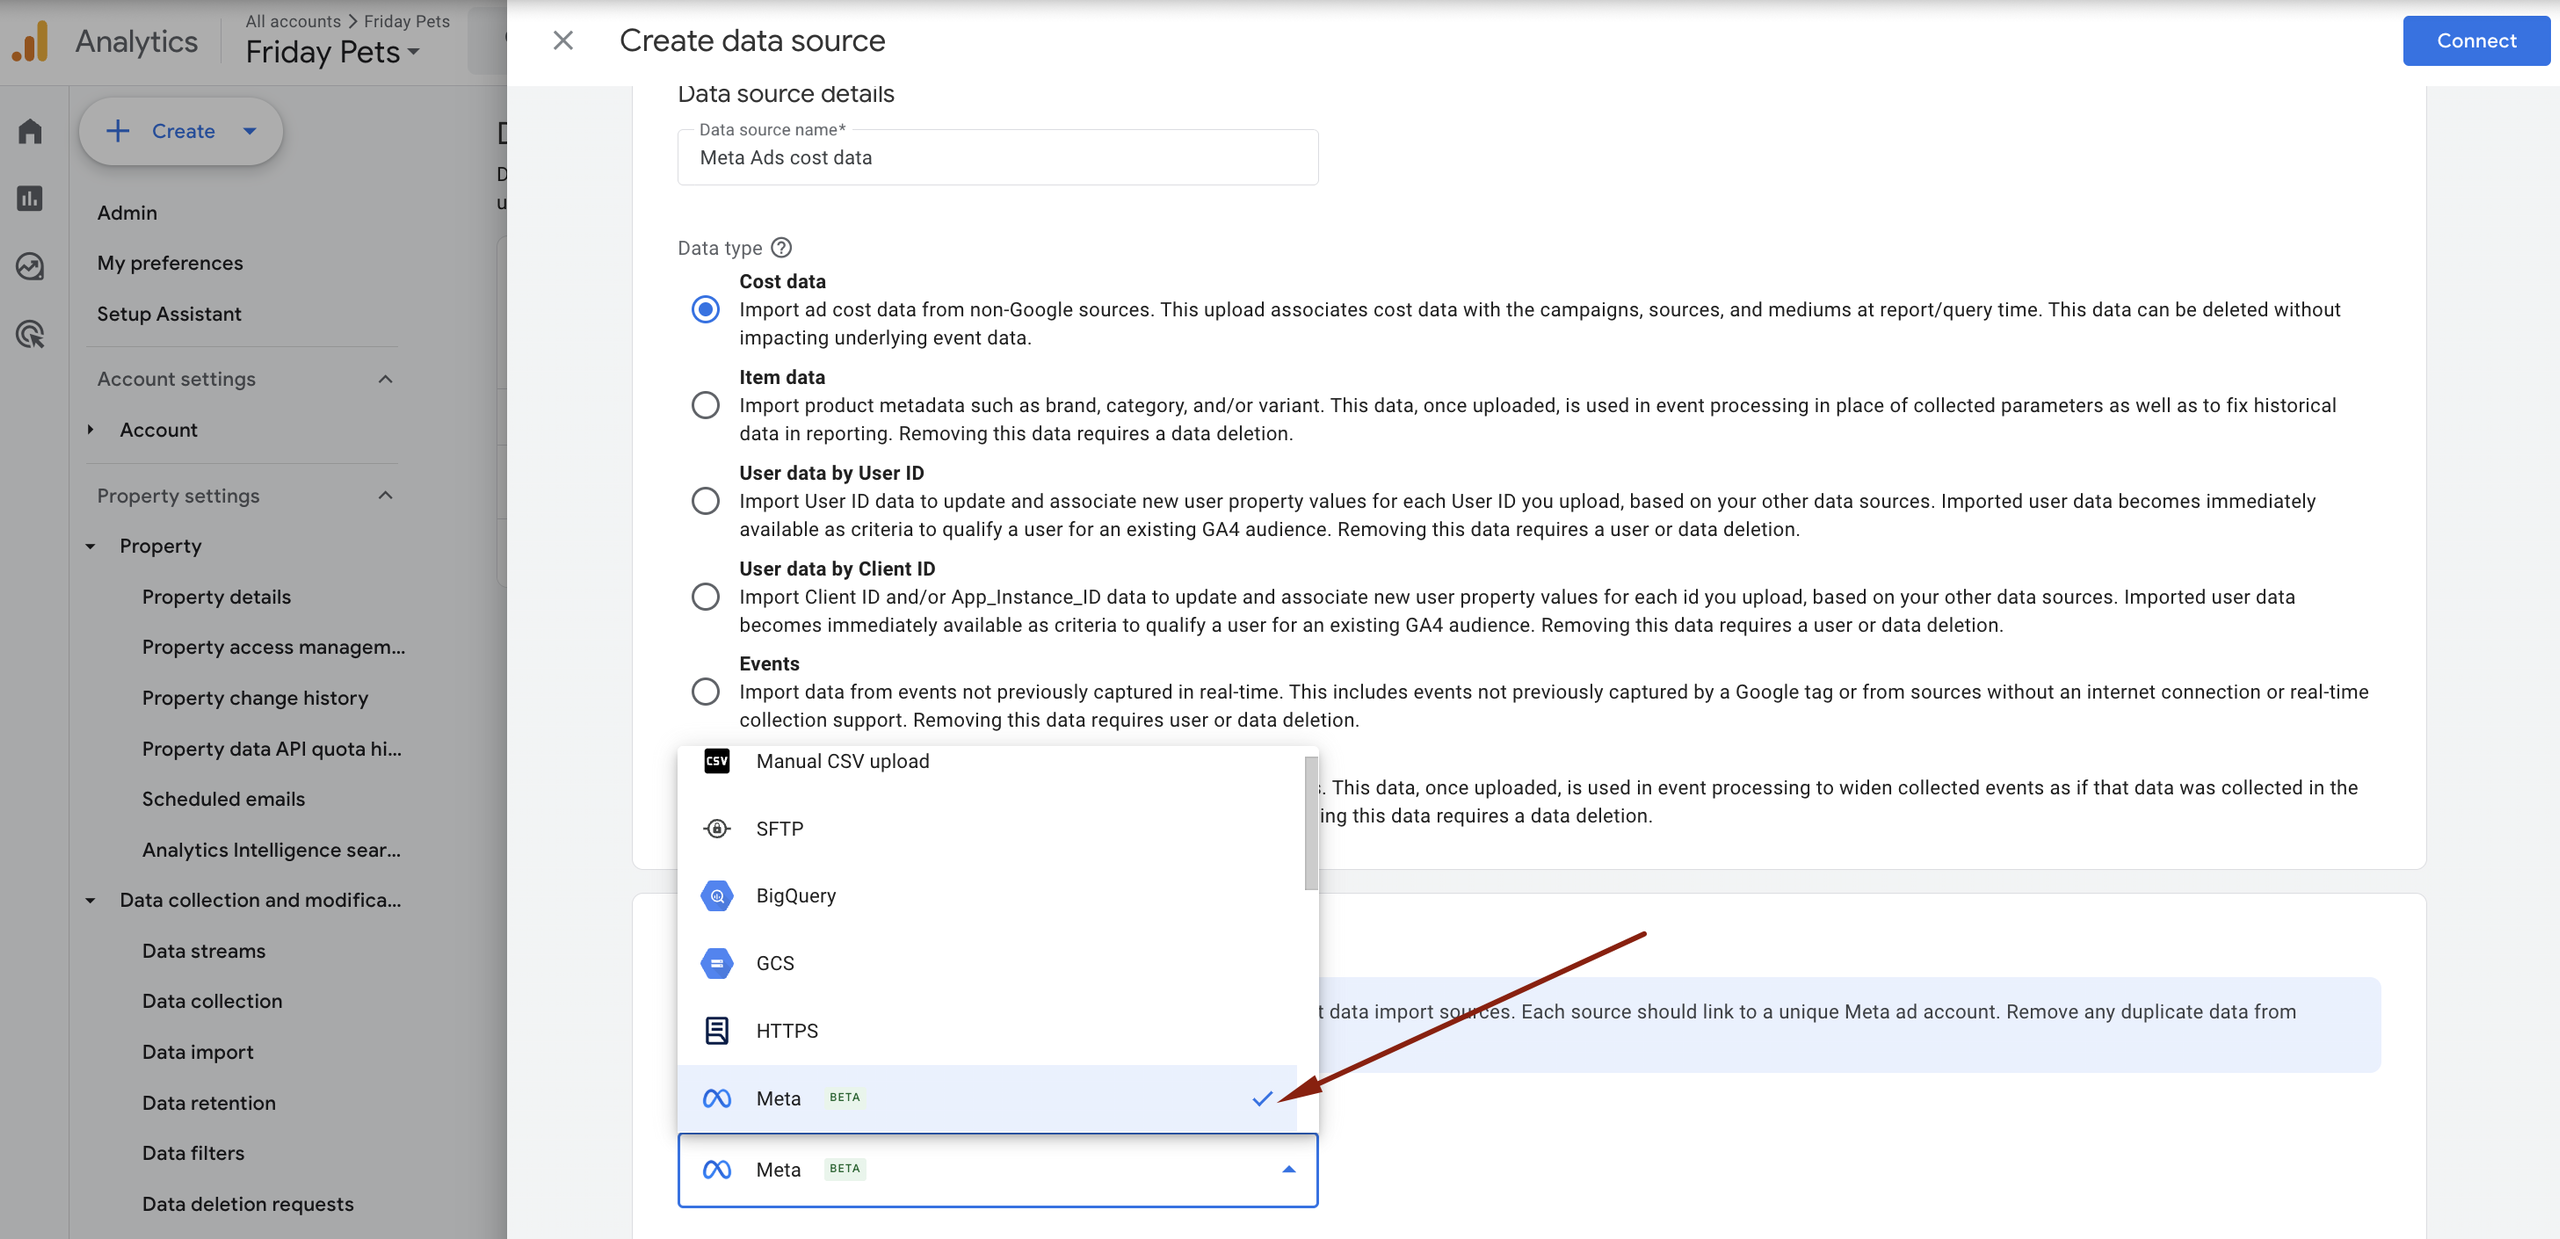Close the Create data source panel
The image size is (2560, 1239).
[563, 41]
